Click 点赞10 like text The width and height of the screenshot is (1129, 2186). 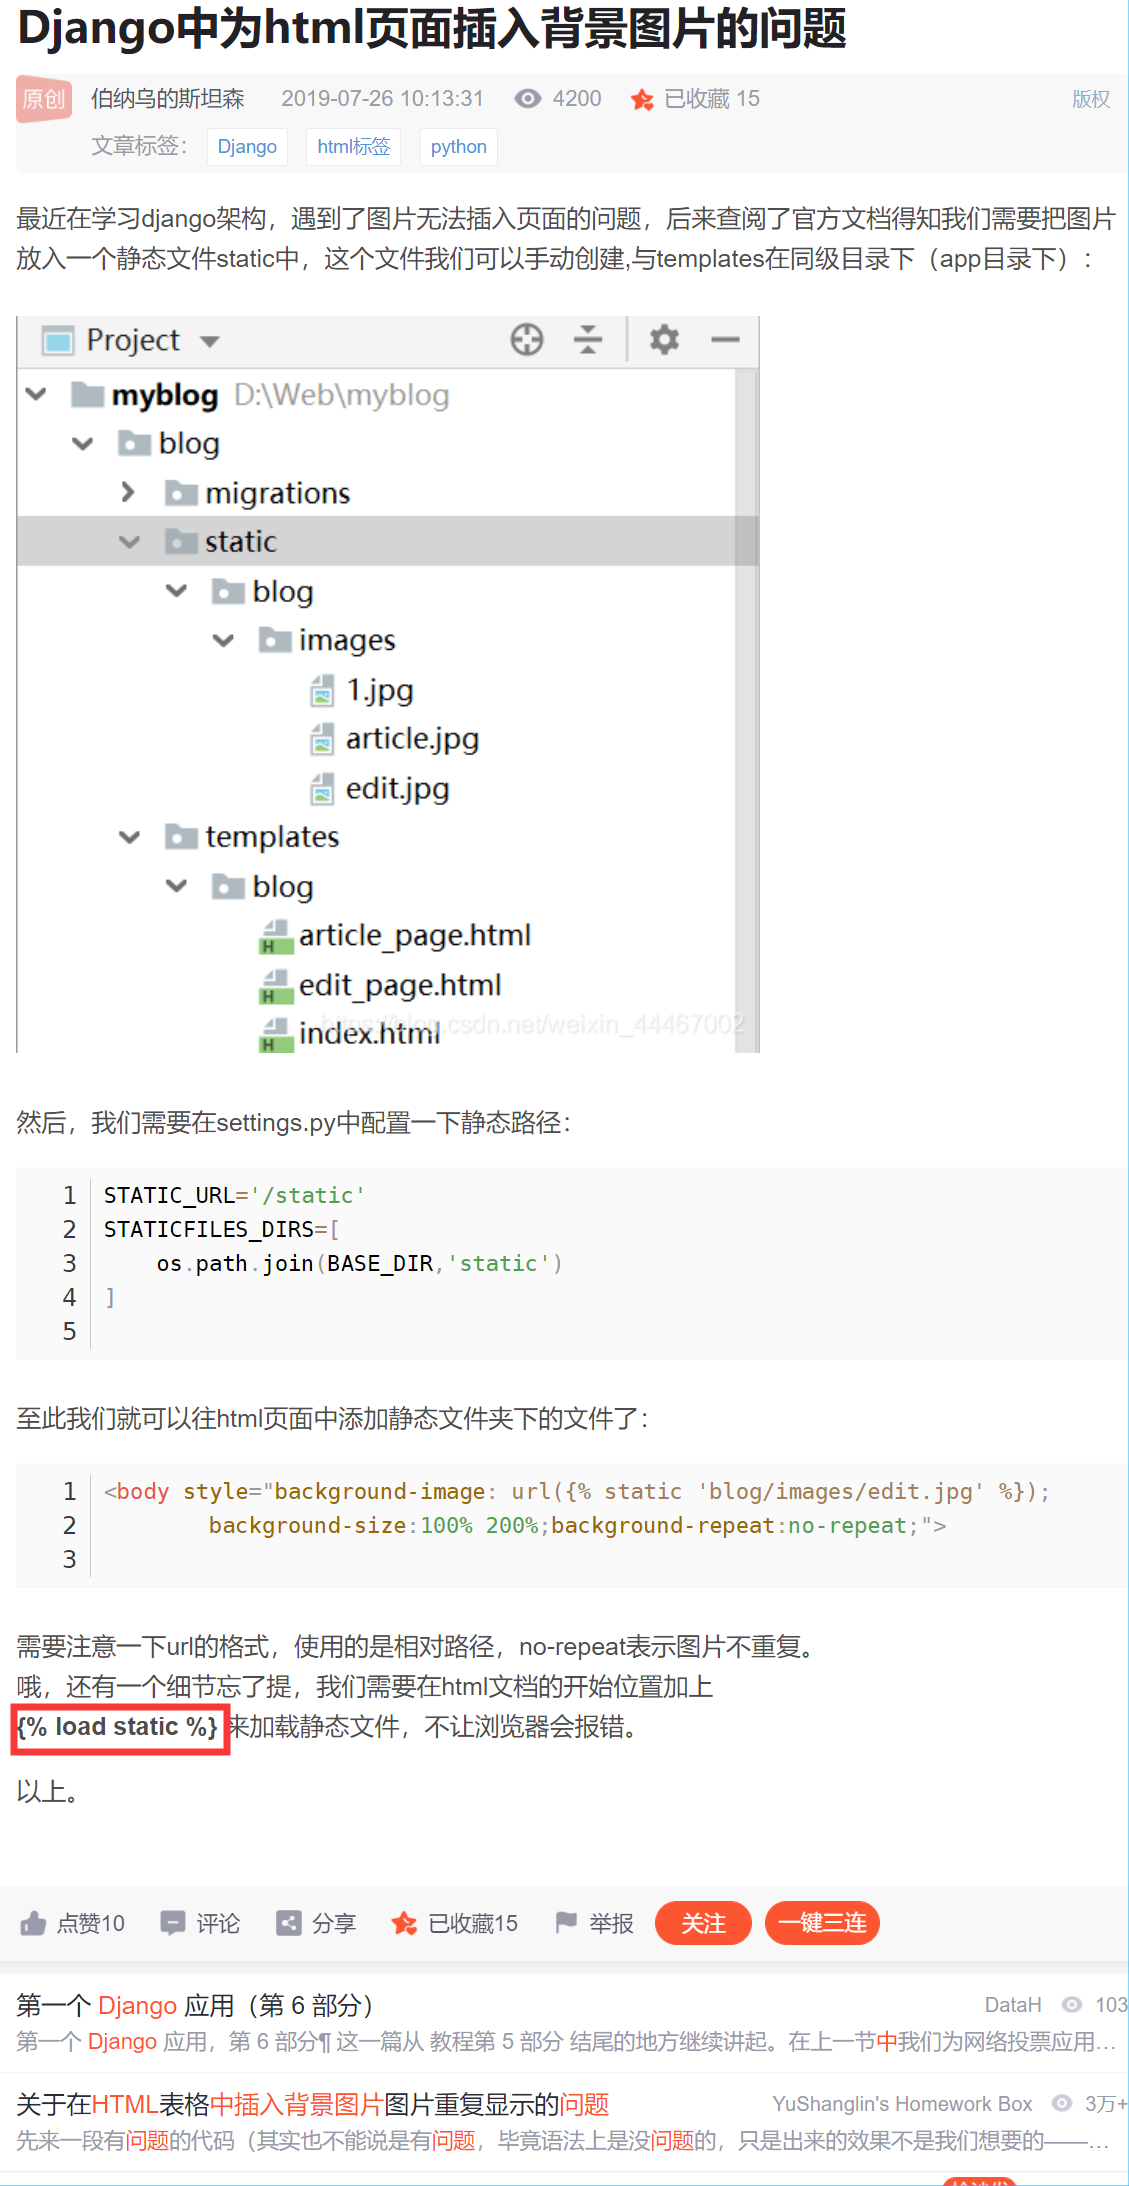click(91, 1923)
